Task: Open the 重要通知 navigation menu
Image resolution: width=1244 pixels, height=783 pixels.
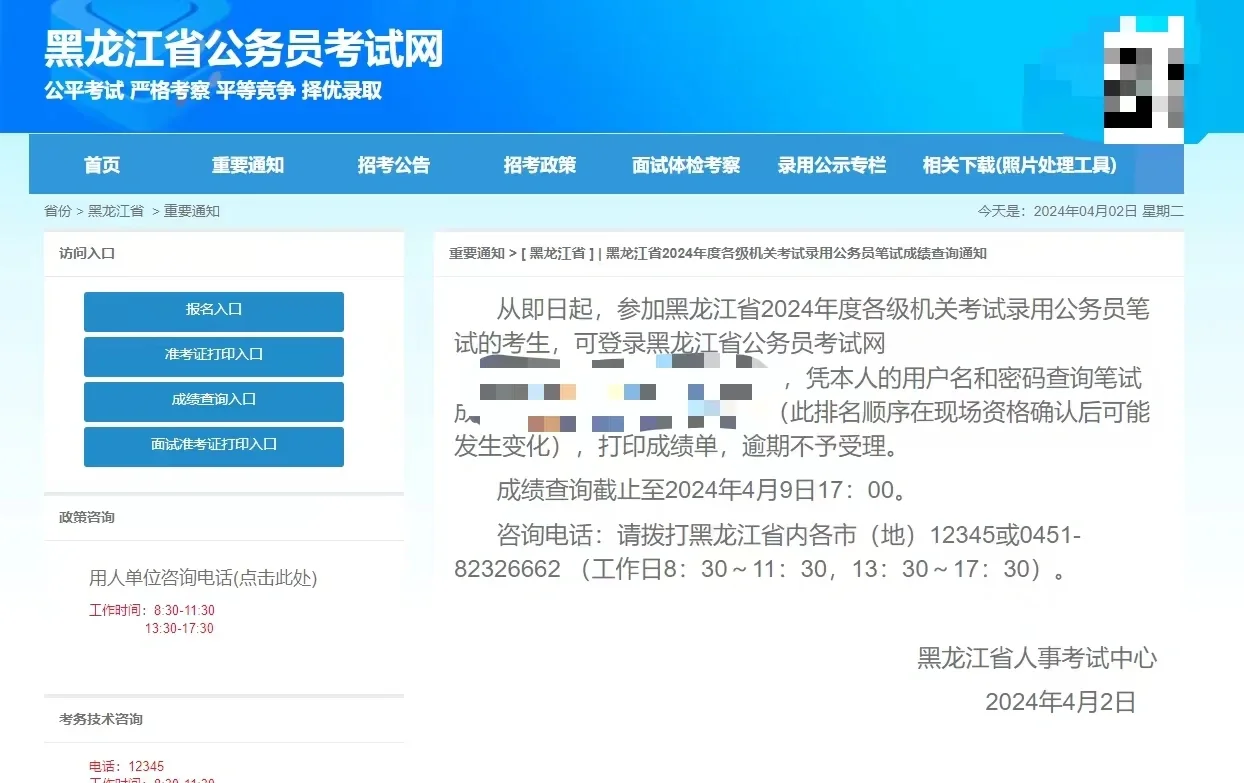Action: pos(247,165)
